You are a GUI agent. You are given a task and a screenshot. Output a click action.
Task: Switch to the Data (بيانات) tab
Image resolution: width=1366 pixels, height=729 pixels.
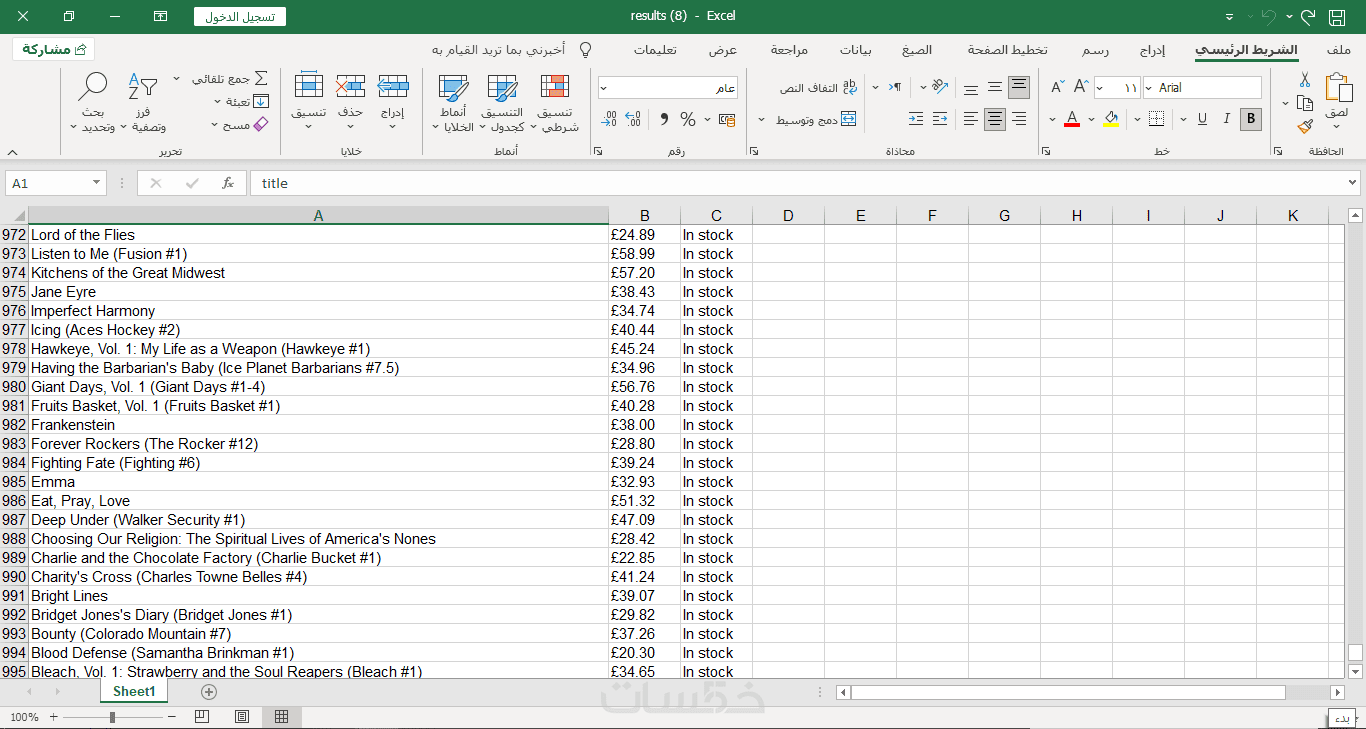855,49
